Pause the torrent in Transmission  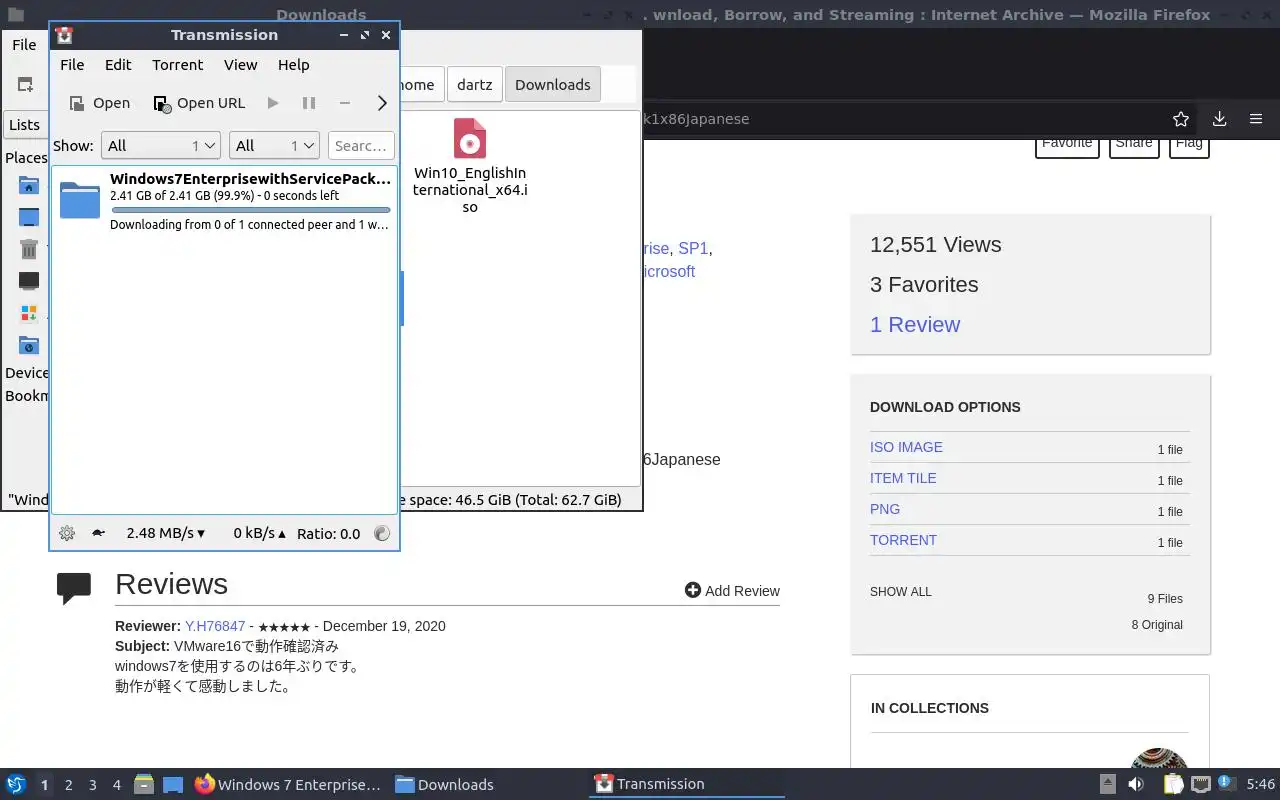[x=309, y=103]
